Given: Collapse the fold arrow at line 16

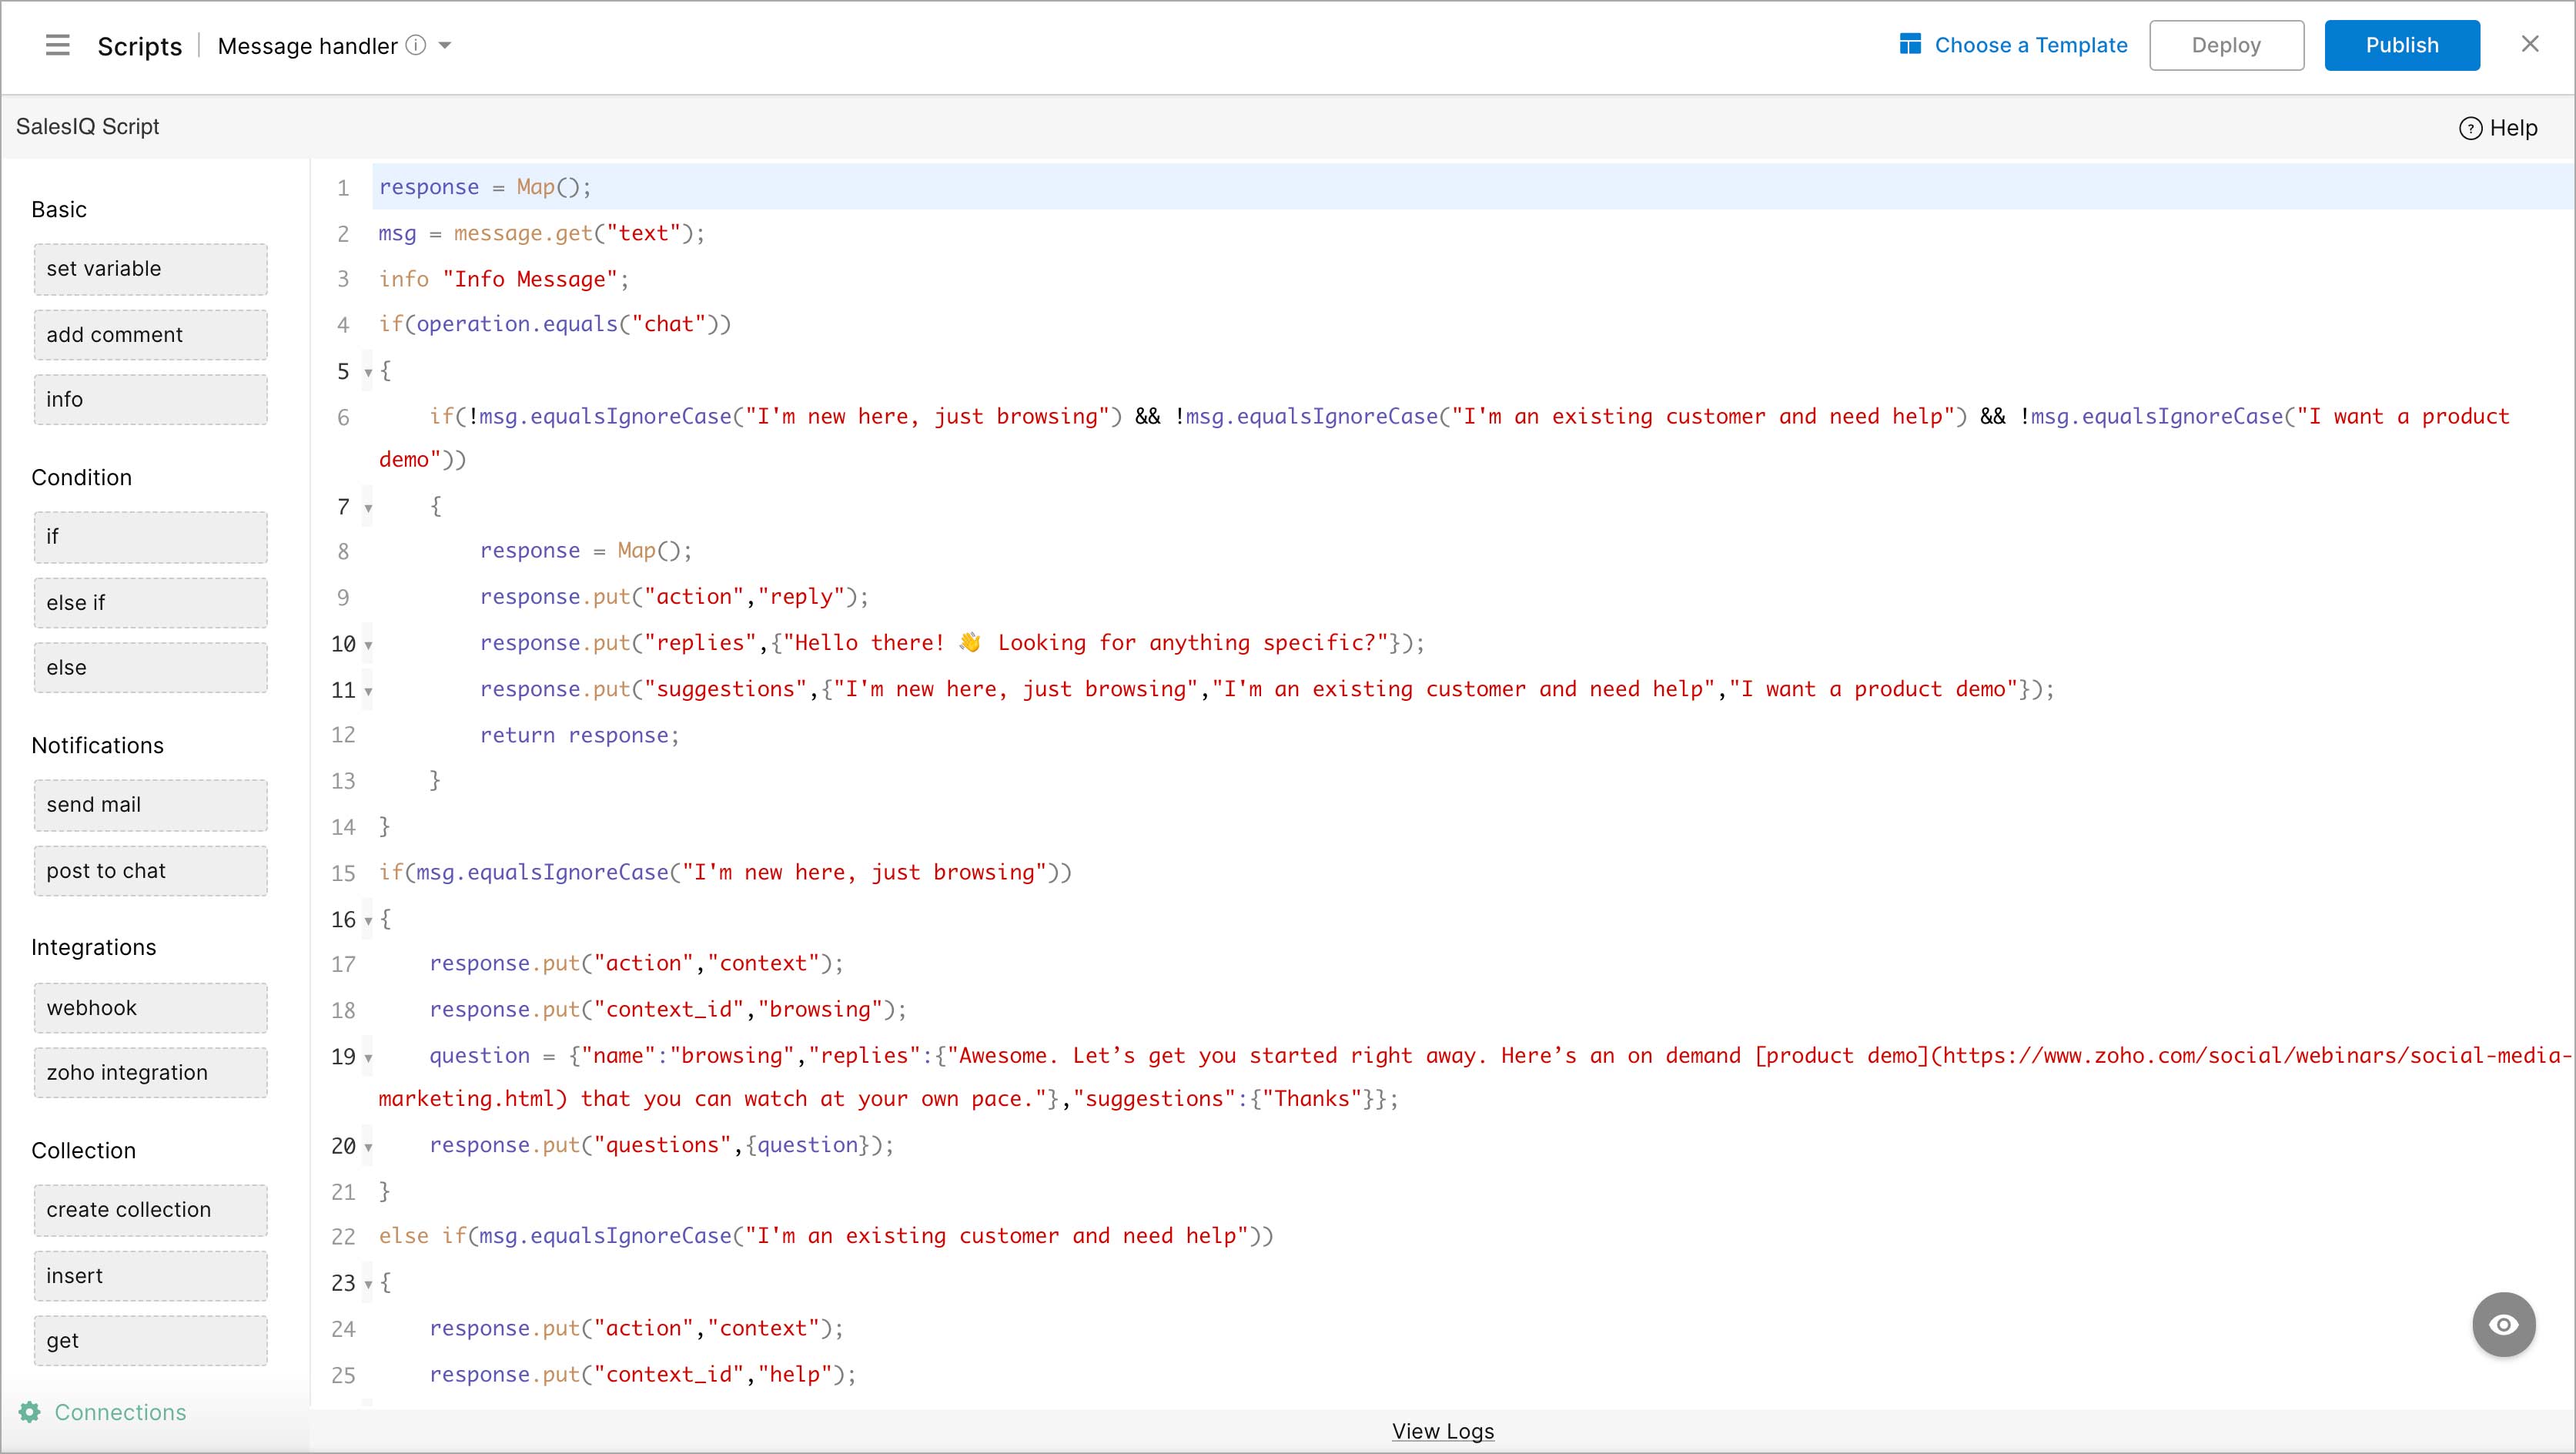Looking at the screenshot, I should (368, 921).
